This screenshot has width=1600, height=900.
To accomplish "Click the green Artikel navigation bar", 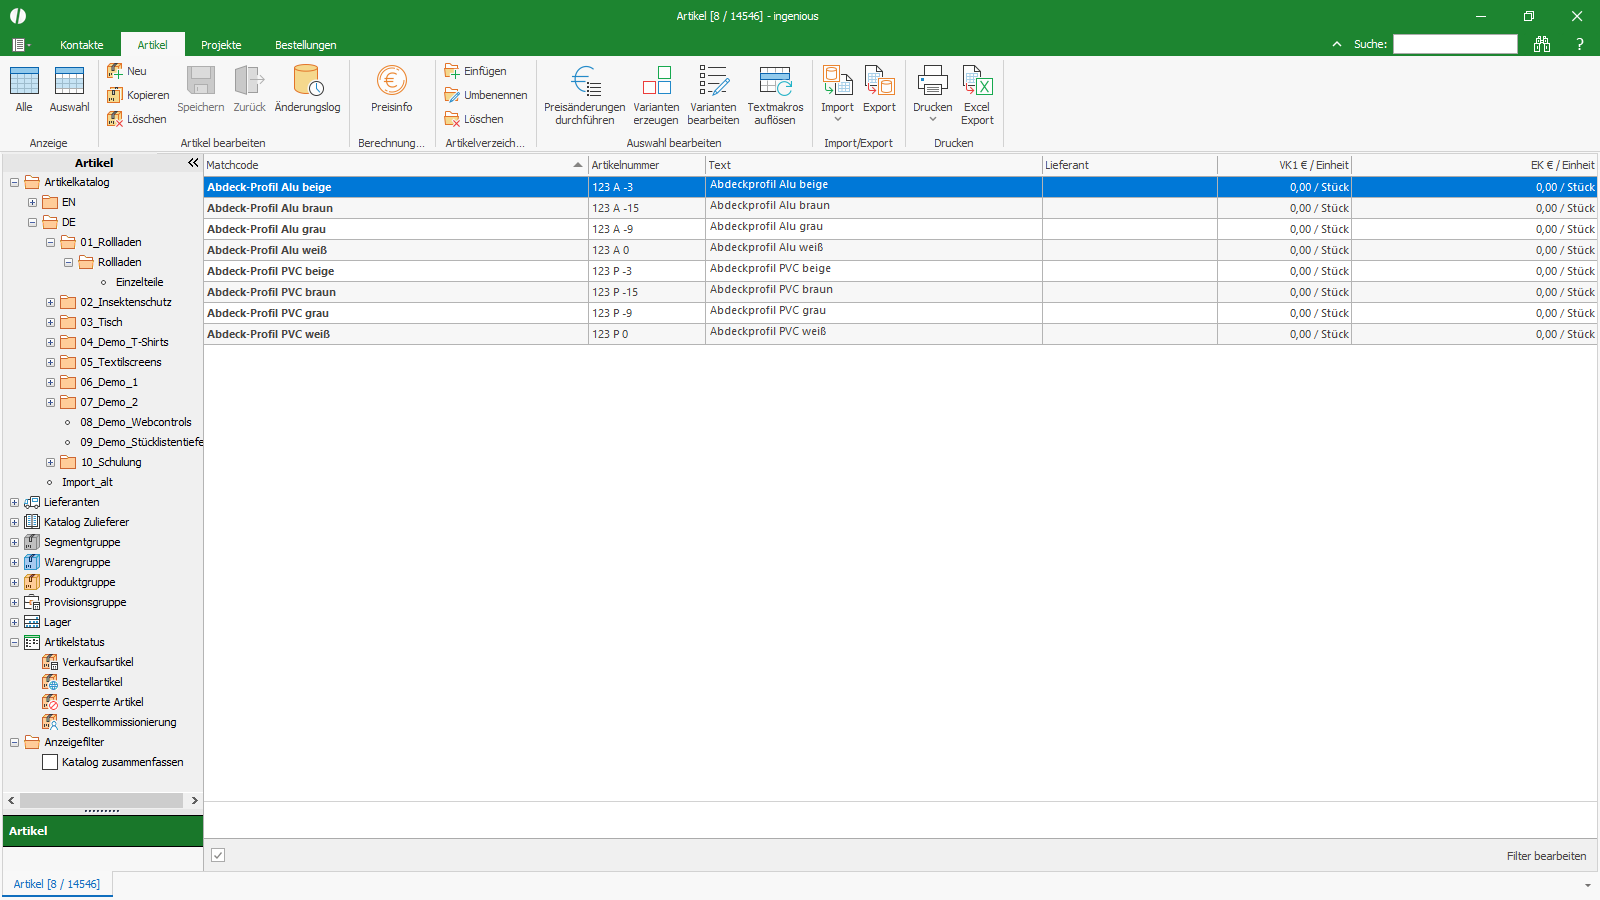I will coord(102,831).
